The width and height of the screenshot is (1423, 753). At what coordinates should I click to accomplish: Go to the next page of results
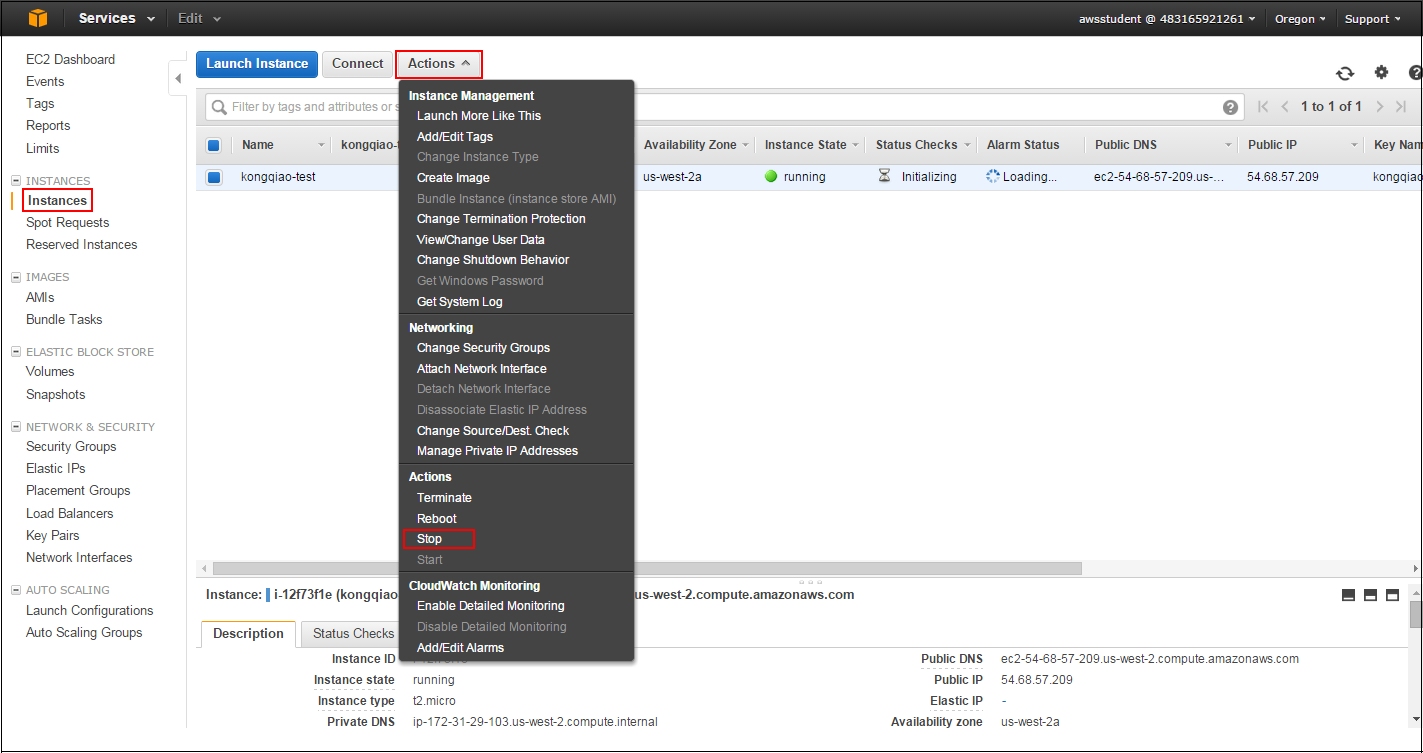click(x=1380, y=106)
